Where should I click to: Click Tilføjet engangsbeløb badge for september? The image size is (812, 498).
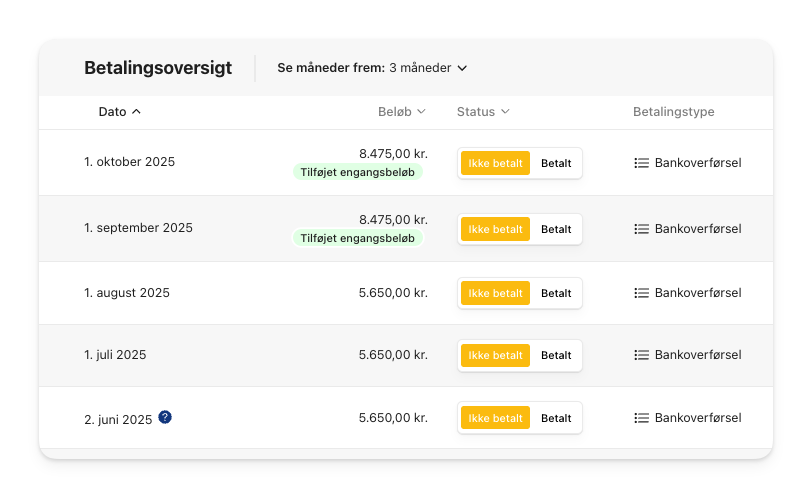(358, 238)
